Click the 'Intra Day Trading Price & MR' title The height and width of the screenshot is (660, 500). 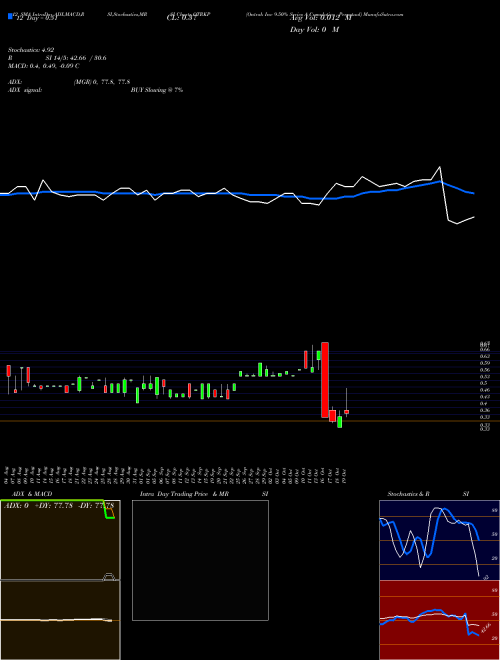click(x=184, y=494)
